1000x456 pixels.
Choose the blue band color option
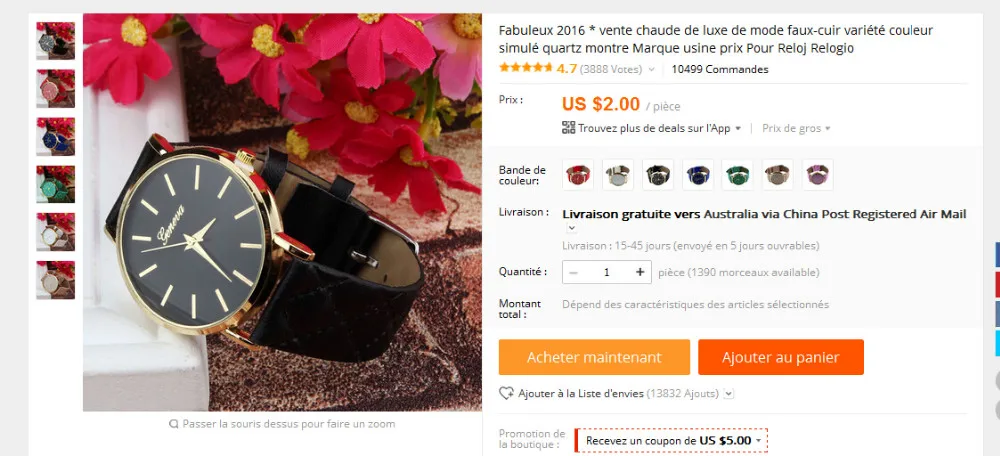(698, 175)
